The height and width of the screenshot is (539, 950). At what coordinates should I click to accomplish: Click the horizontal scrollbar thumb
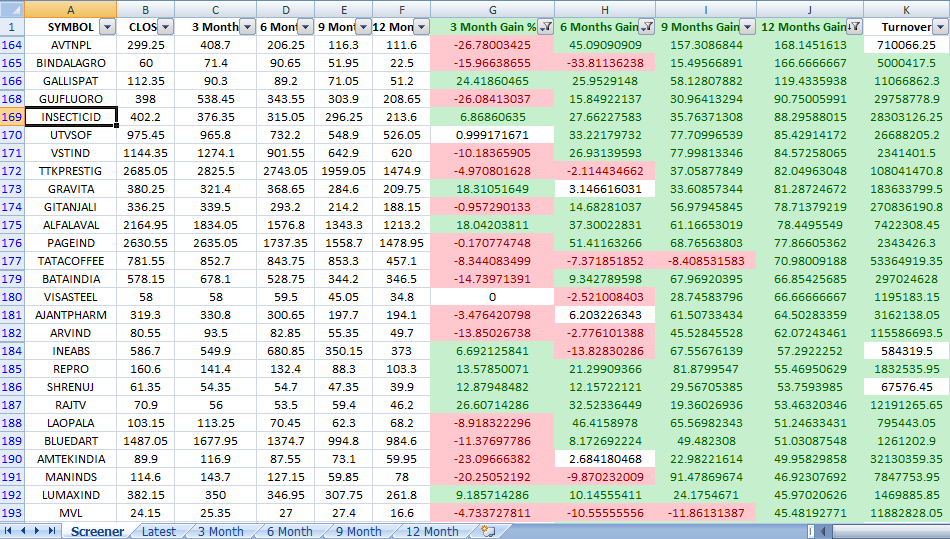[x=891, y=532]
